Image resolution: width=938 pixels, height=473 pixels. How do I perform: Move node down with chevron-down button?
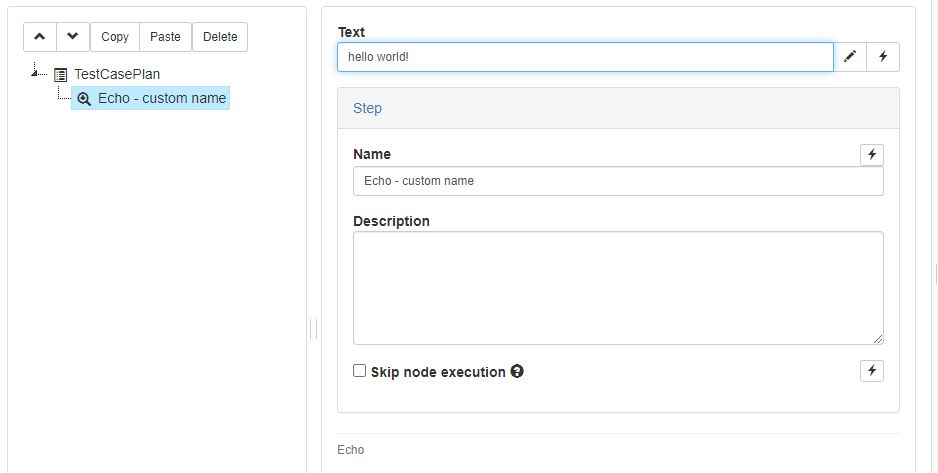click(73, 37)
